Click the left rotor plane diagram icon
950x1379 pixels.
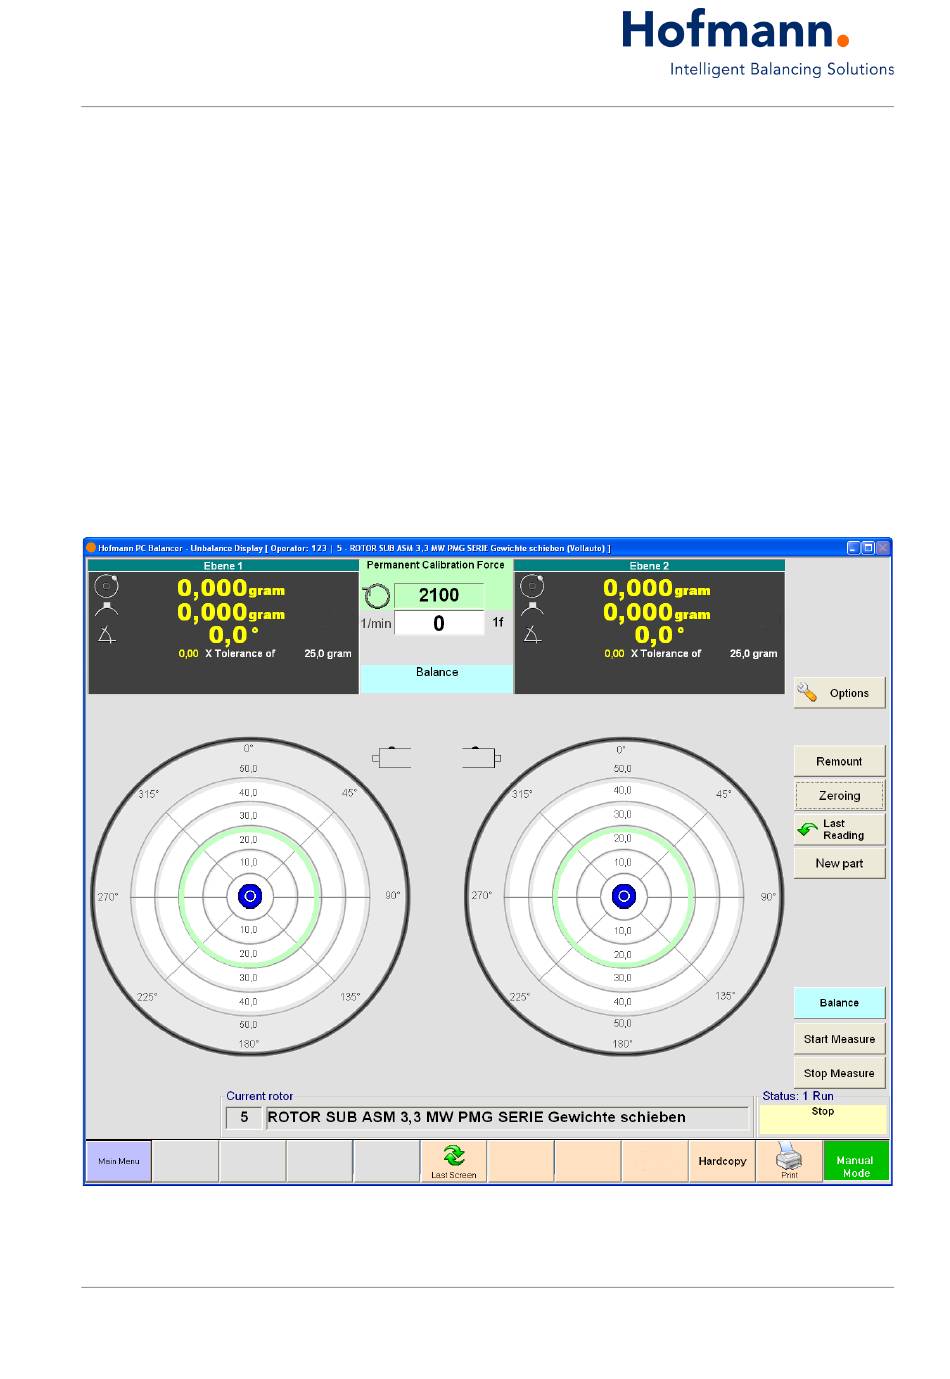pos(392,758)
